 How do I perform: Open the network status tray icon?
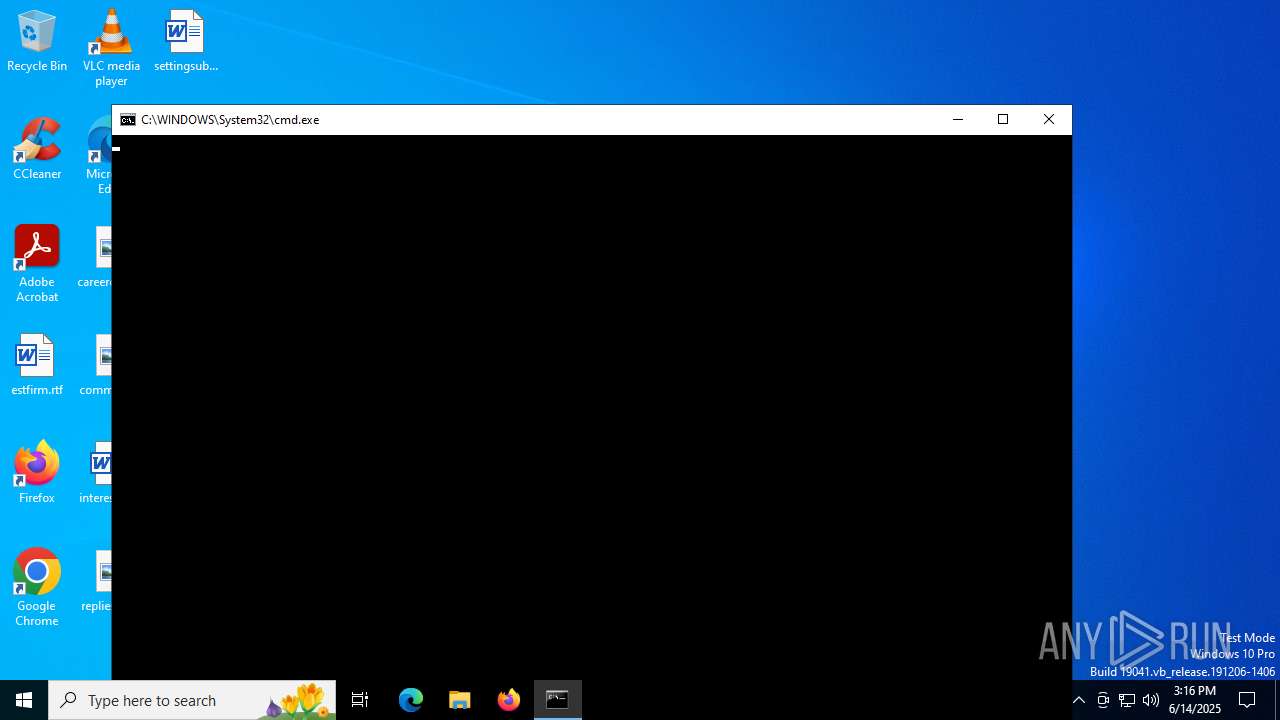coord(1127,700)
